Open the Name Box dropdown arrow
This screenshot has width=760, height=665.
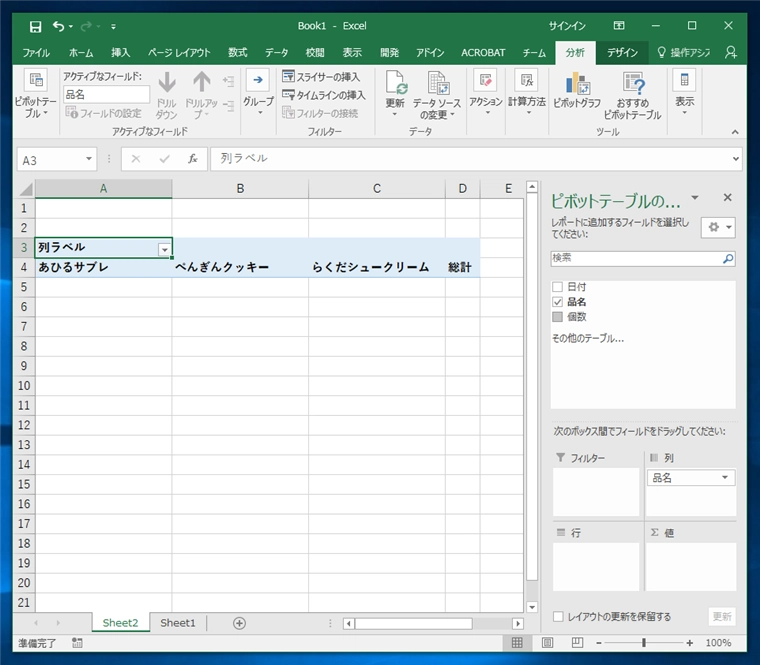(x=89, y=159)
